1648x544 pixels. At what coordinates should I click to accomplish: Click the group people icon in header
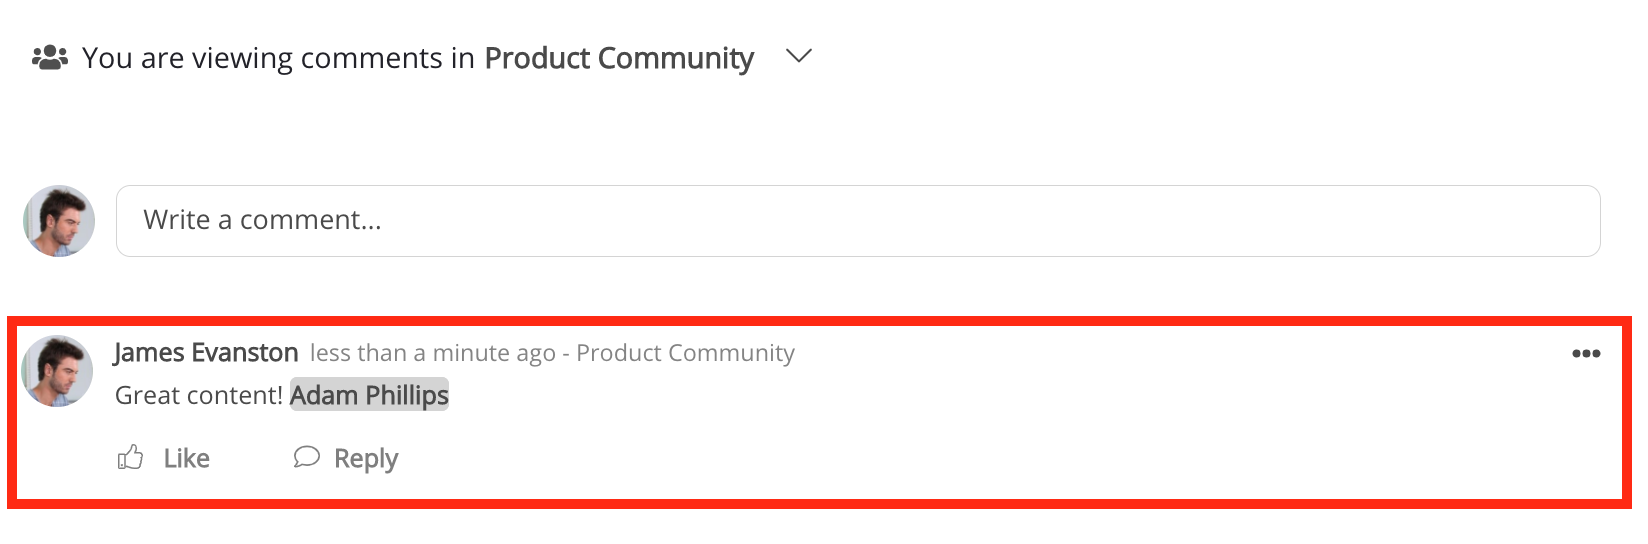(50, 58)
